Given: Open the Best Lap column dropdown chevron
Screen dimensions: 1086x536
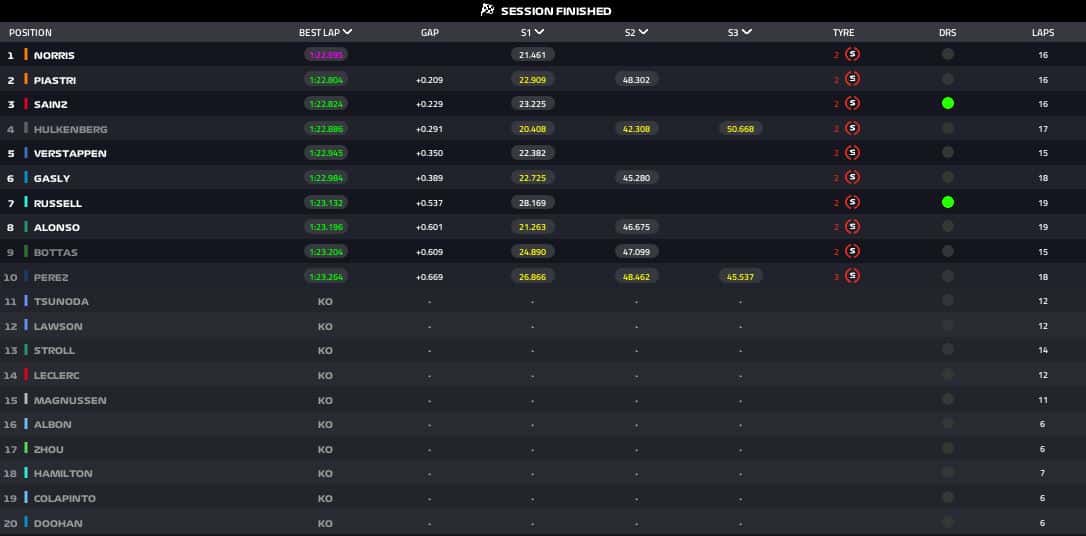Looking at the screenshot, I should (x=348, y=32).
